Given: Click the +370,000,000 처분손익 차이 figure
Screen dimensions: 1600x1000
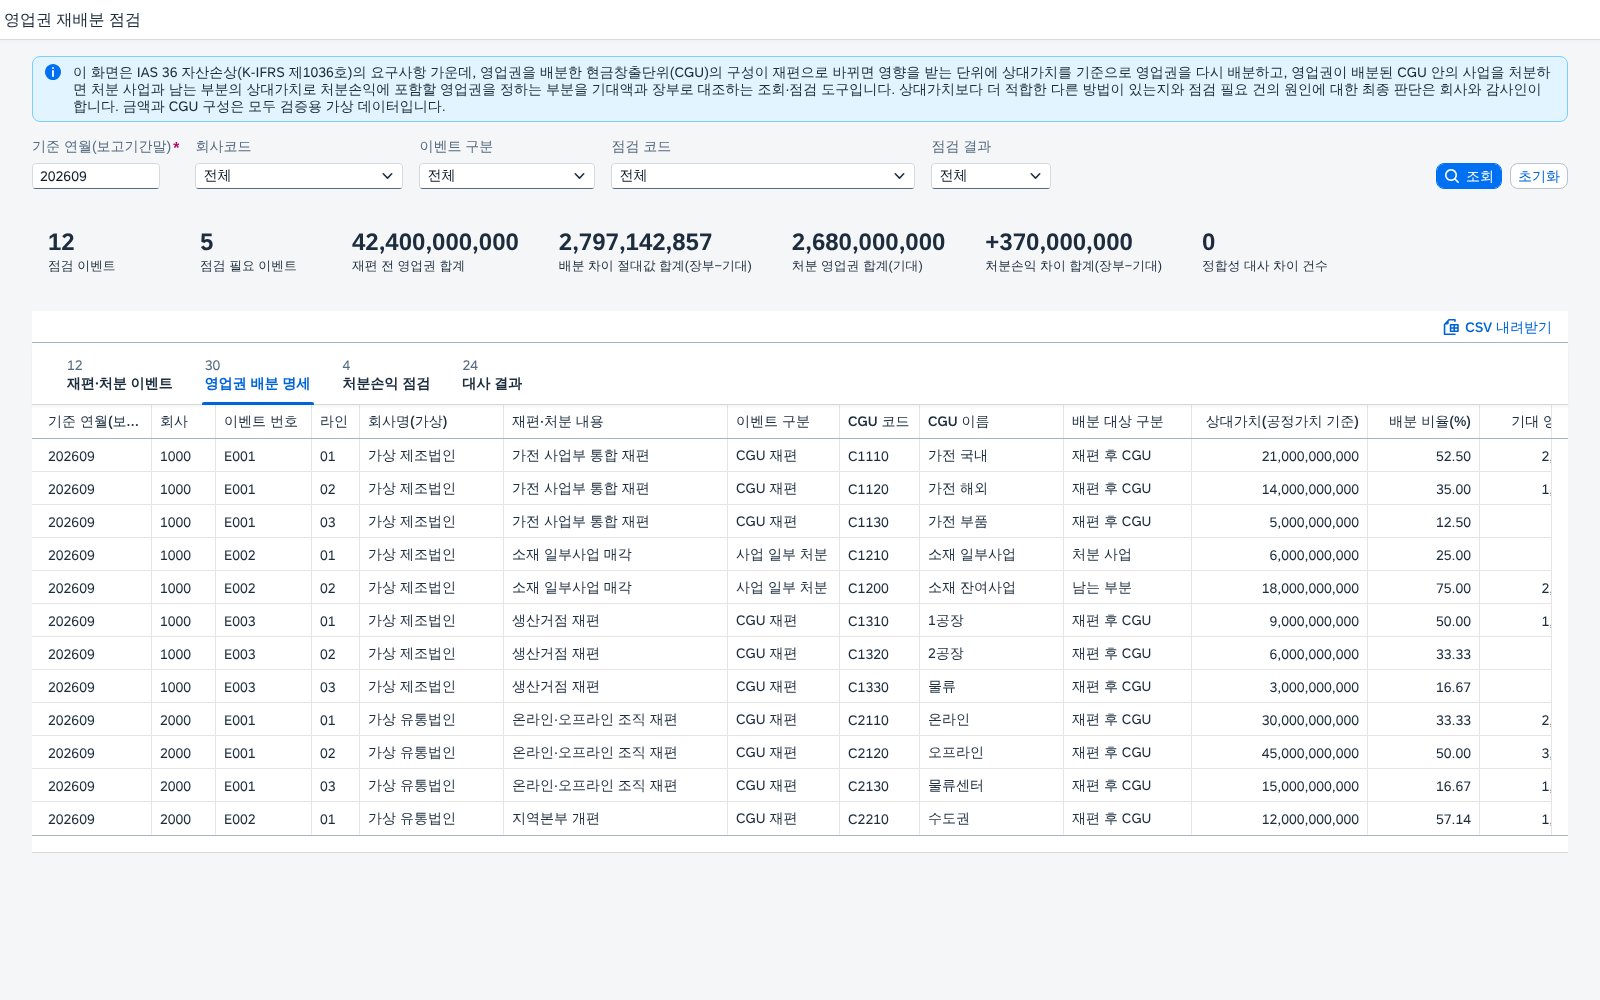Looking at the screenshot, I should (x=1059, y=242).
